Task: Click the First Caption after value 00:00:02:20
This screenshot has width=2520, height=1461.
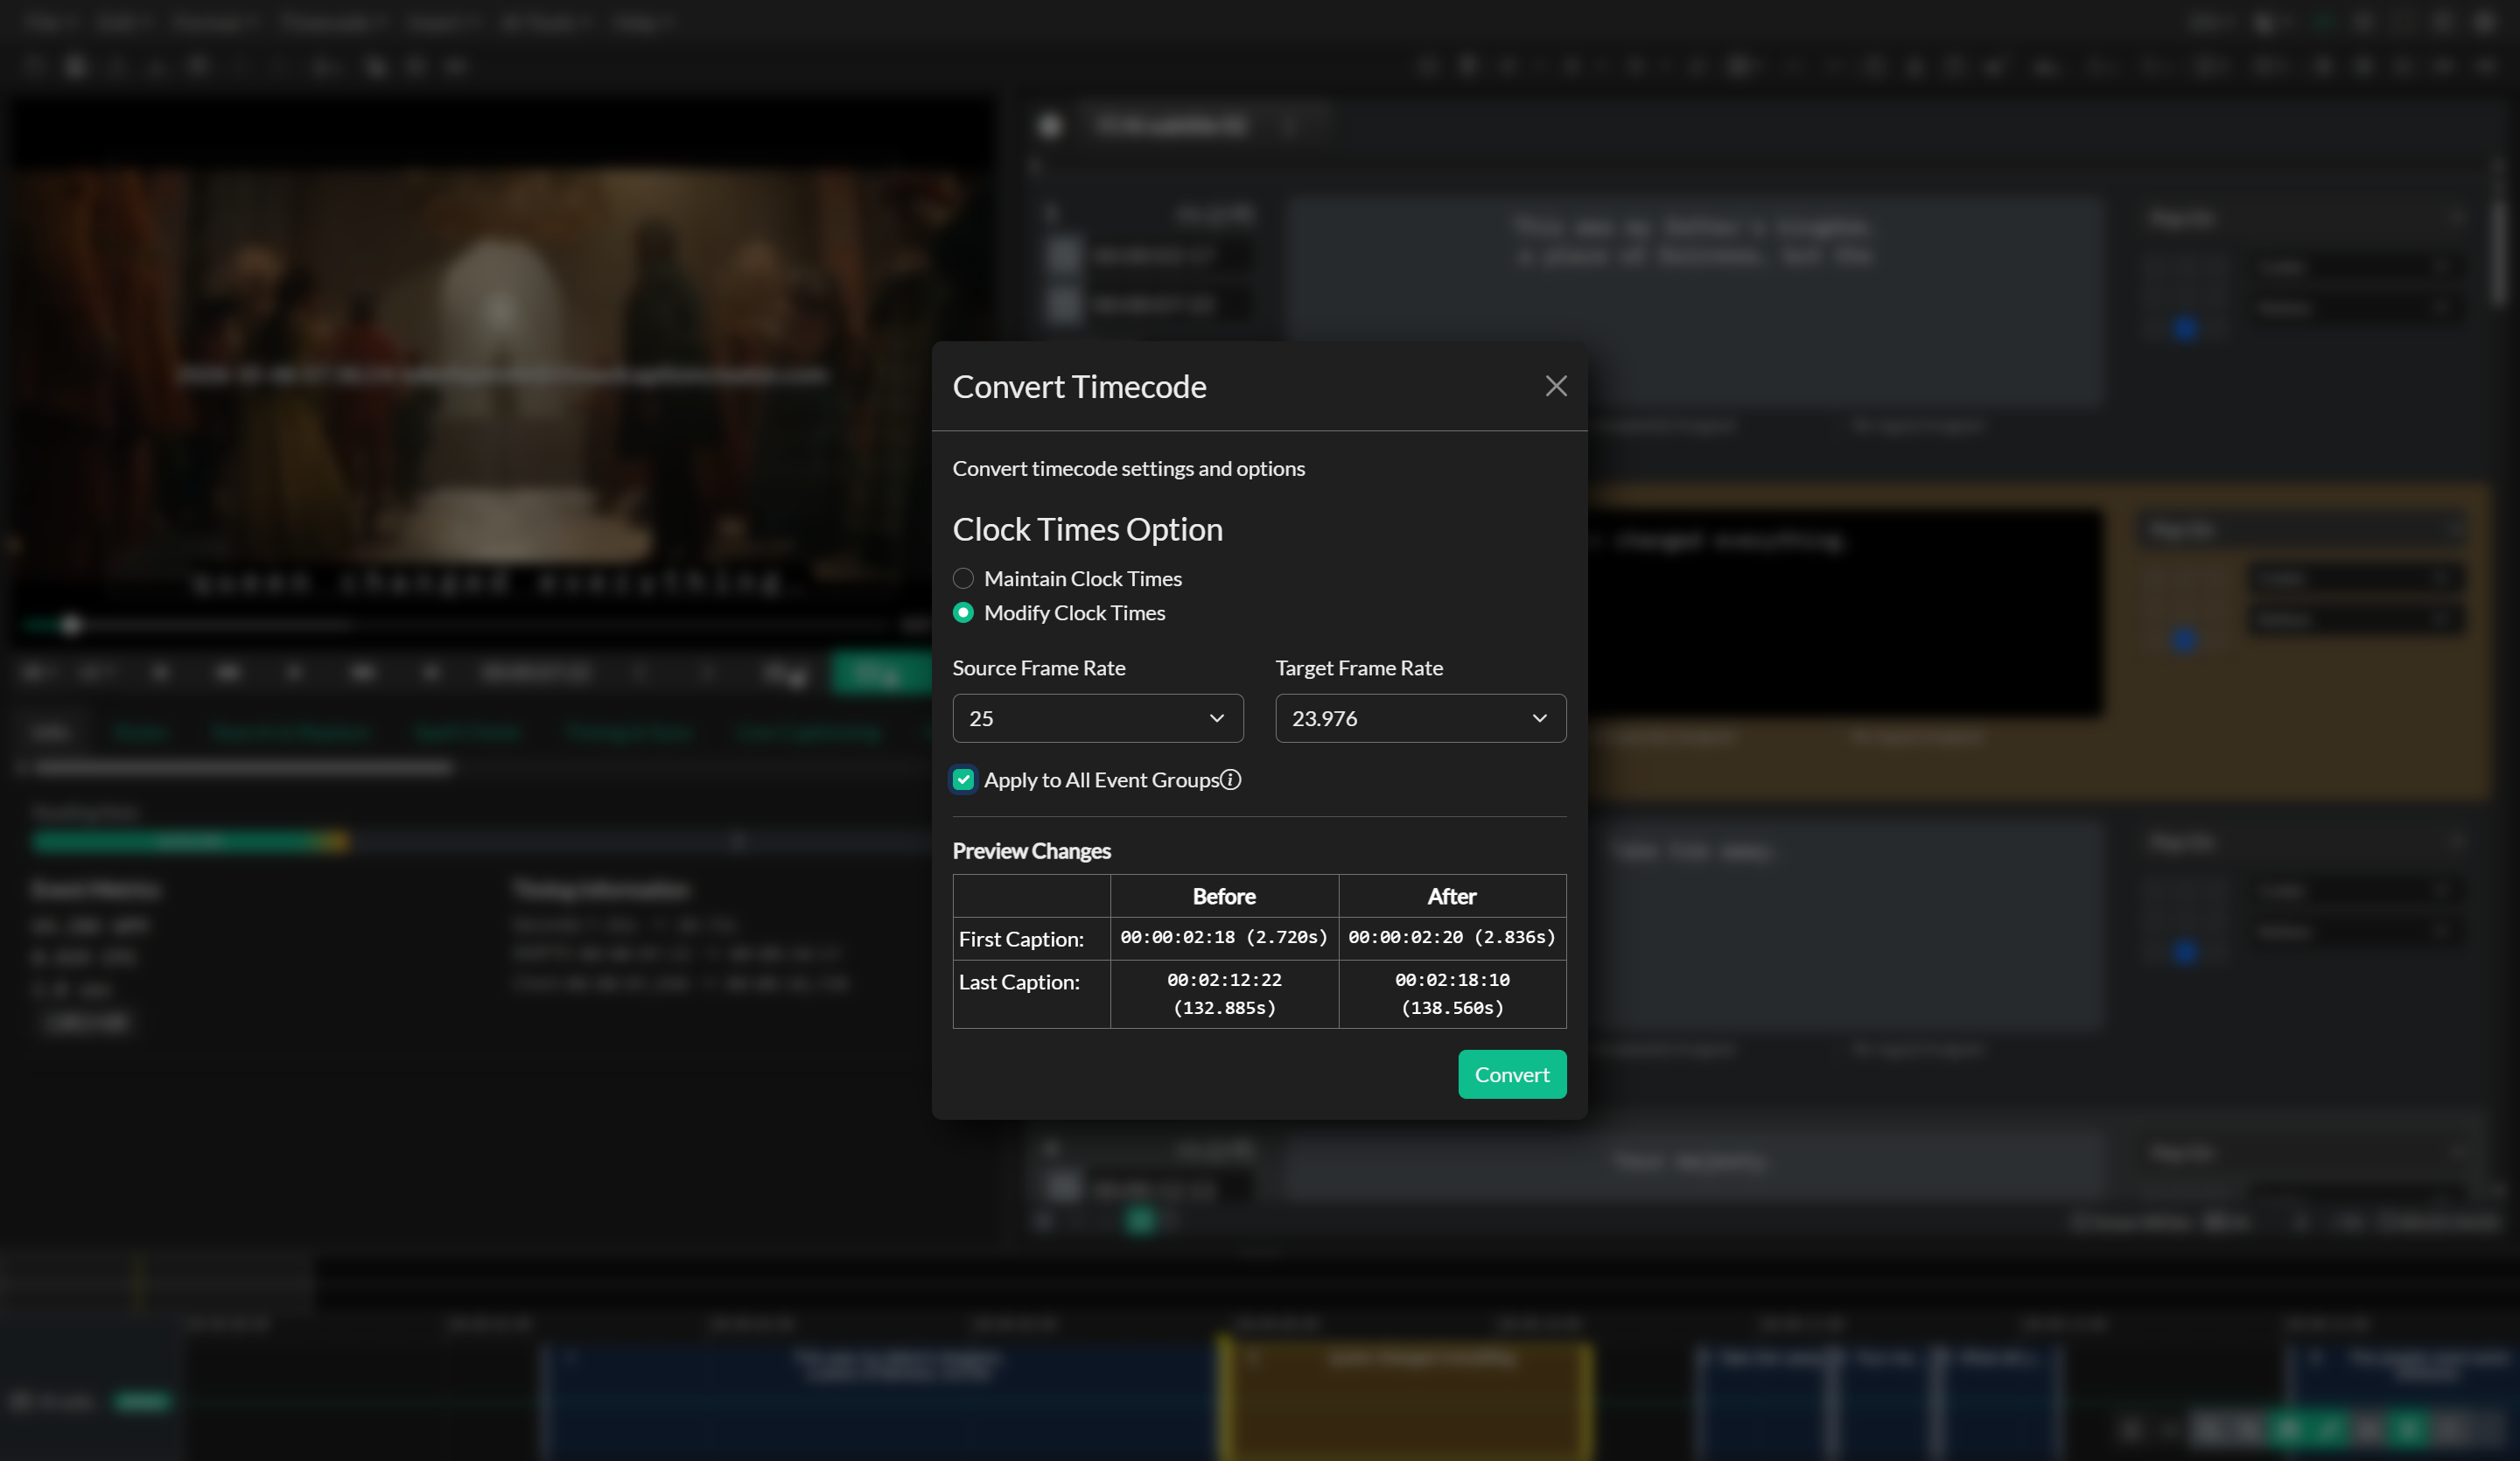Action: (x=1452, y=937)
